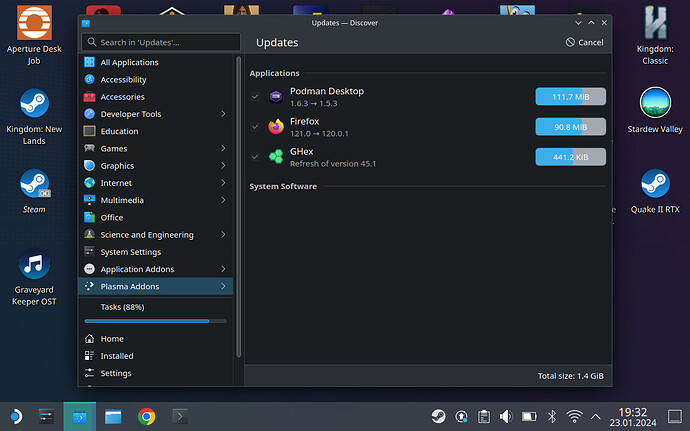Click the System Software section heading

(x=283, y=186)
